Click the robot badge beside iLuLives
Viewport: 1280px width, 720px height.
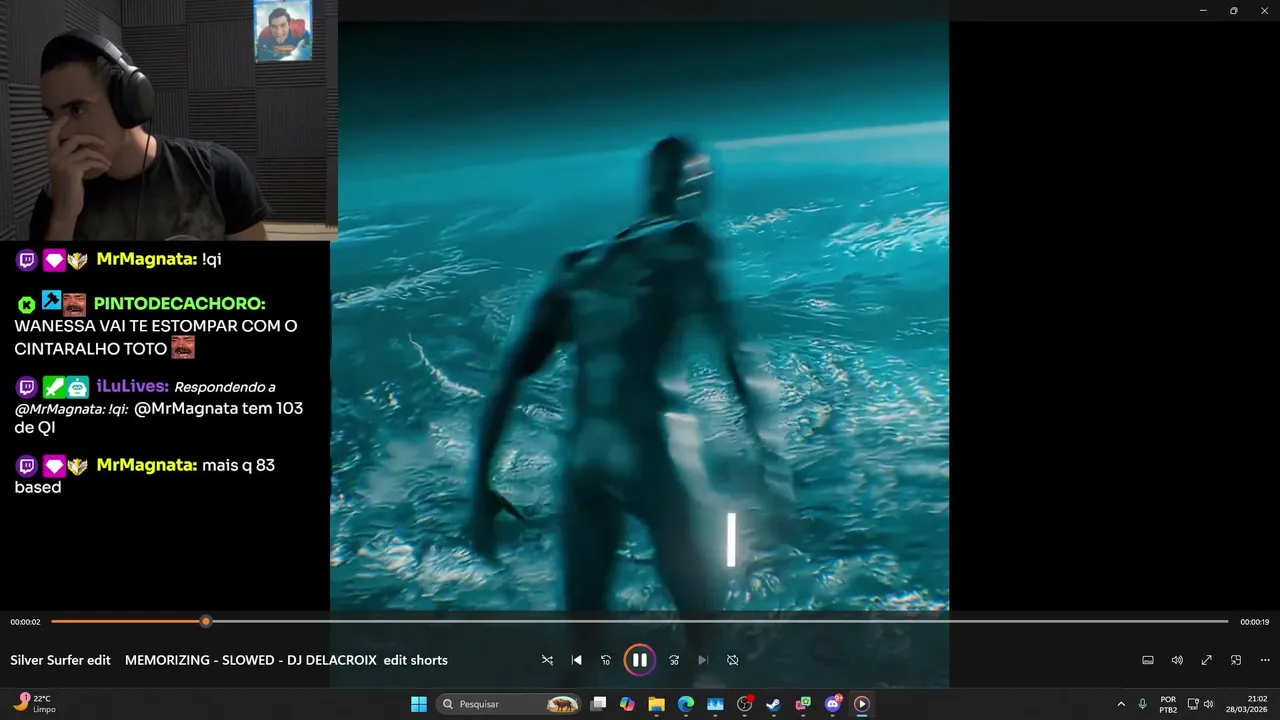78,387
